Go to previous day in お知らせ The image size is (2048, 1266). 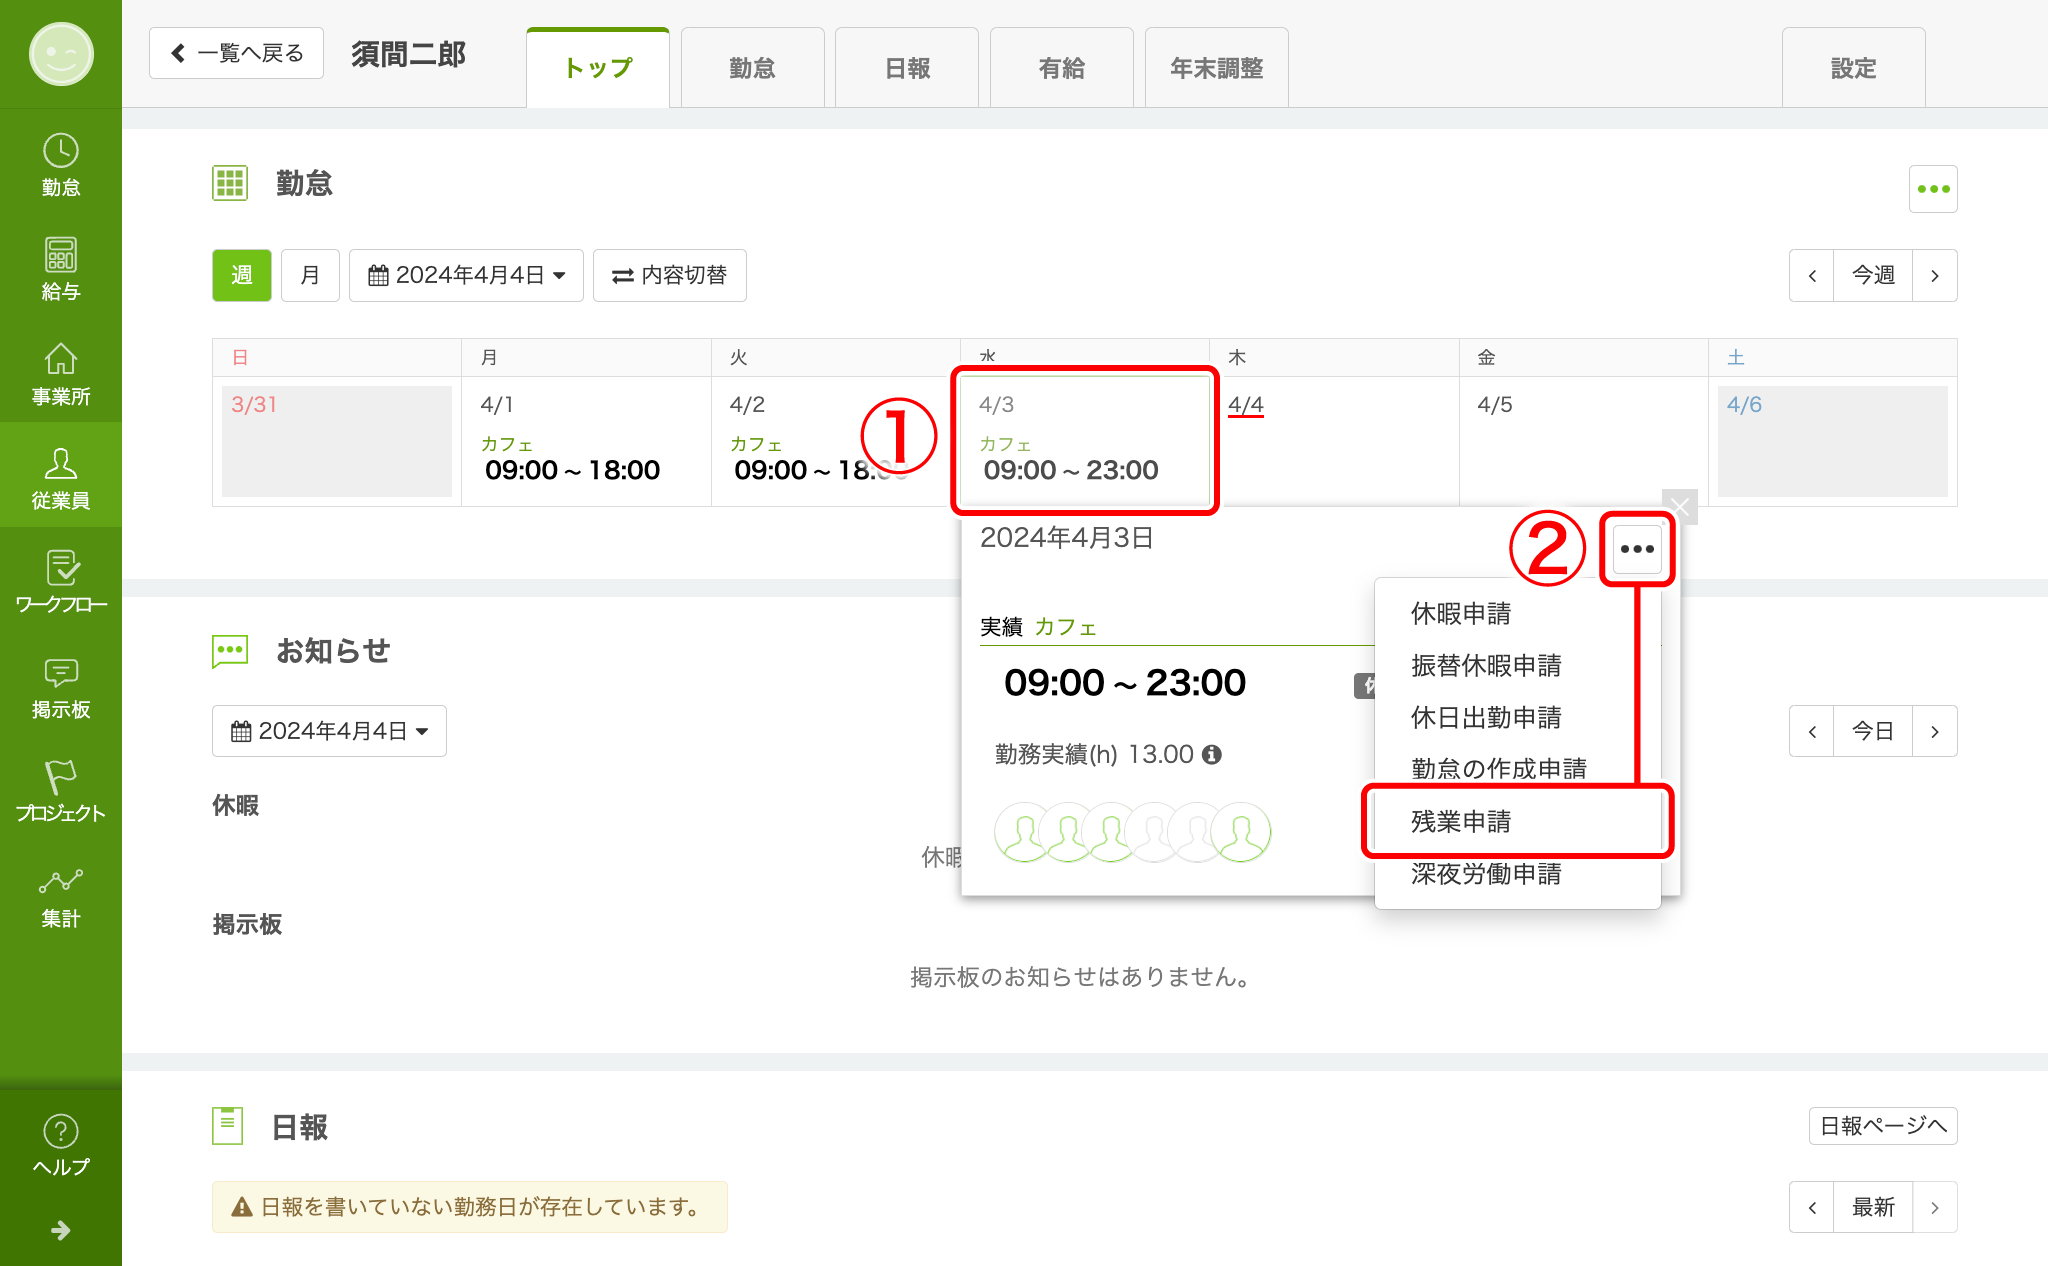(x=1811, y=731)
